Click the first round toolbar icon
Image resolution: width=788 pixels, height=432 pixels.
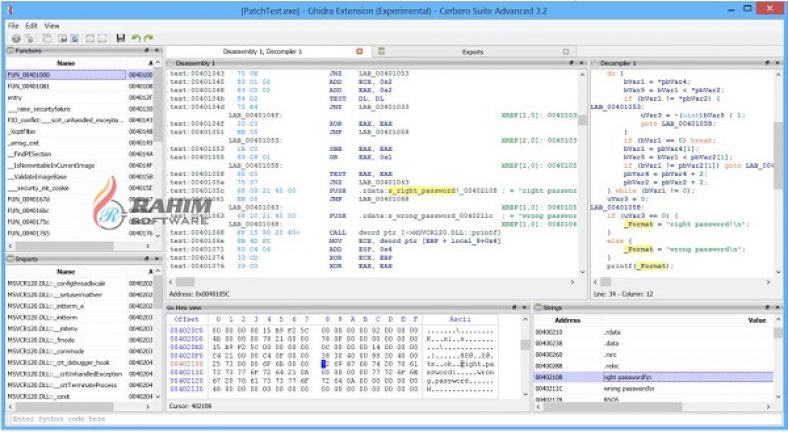pyautogui.click(x=14, y=37)
